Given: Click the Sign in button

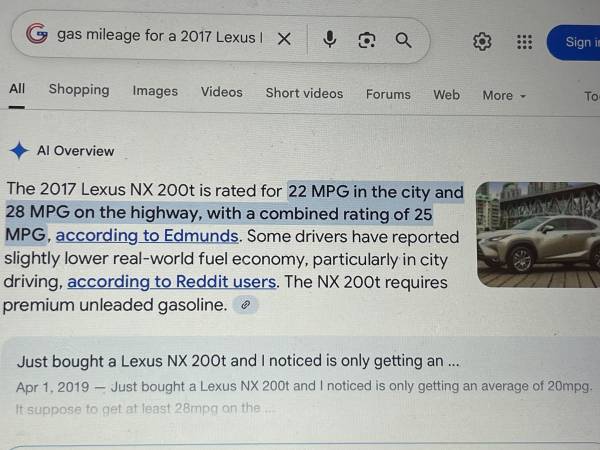Looking at the screenshot, I should pyautogui.click(x=574, y=42).
